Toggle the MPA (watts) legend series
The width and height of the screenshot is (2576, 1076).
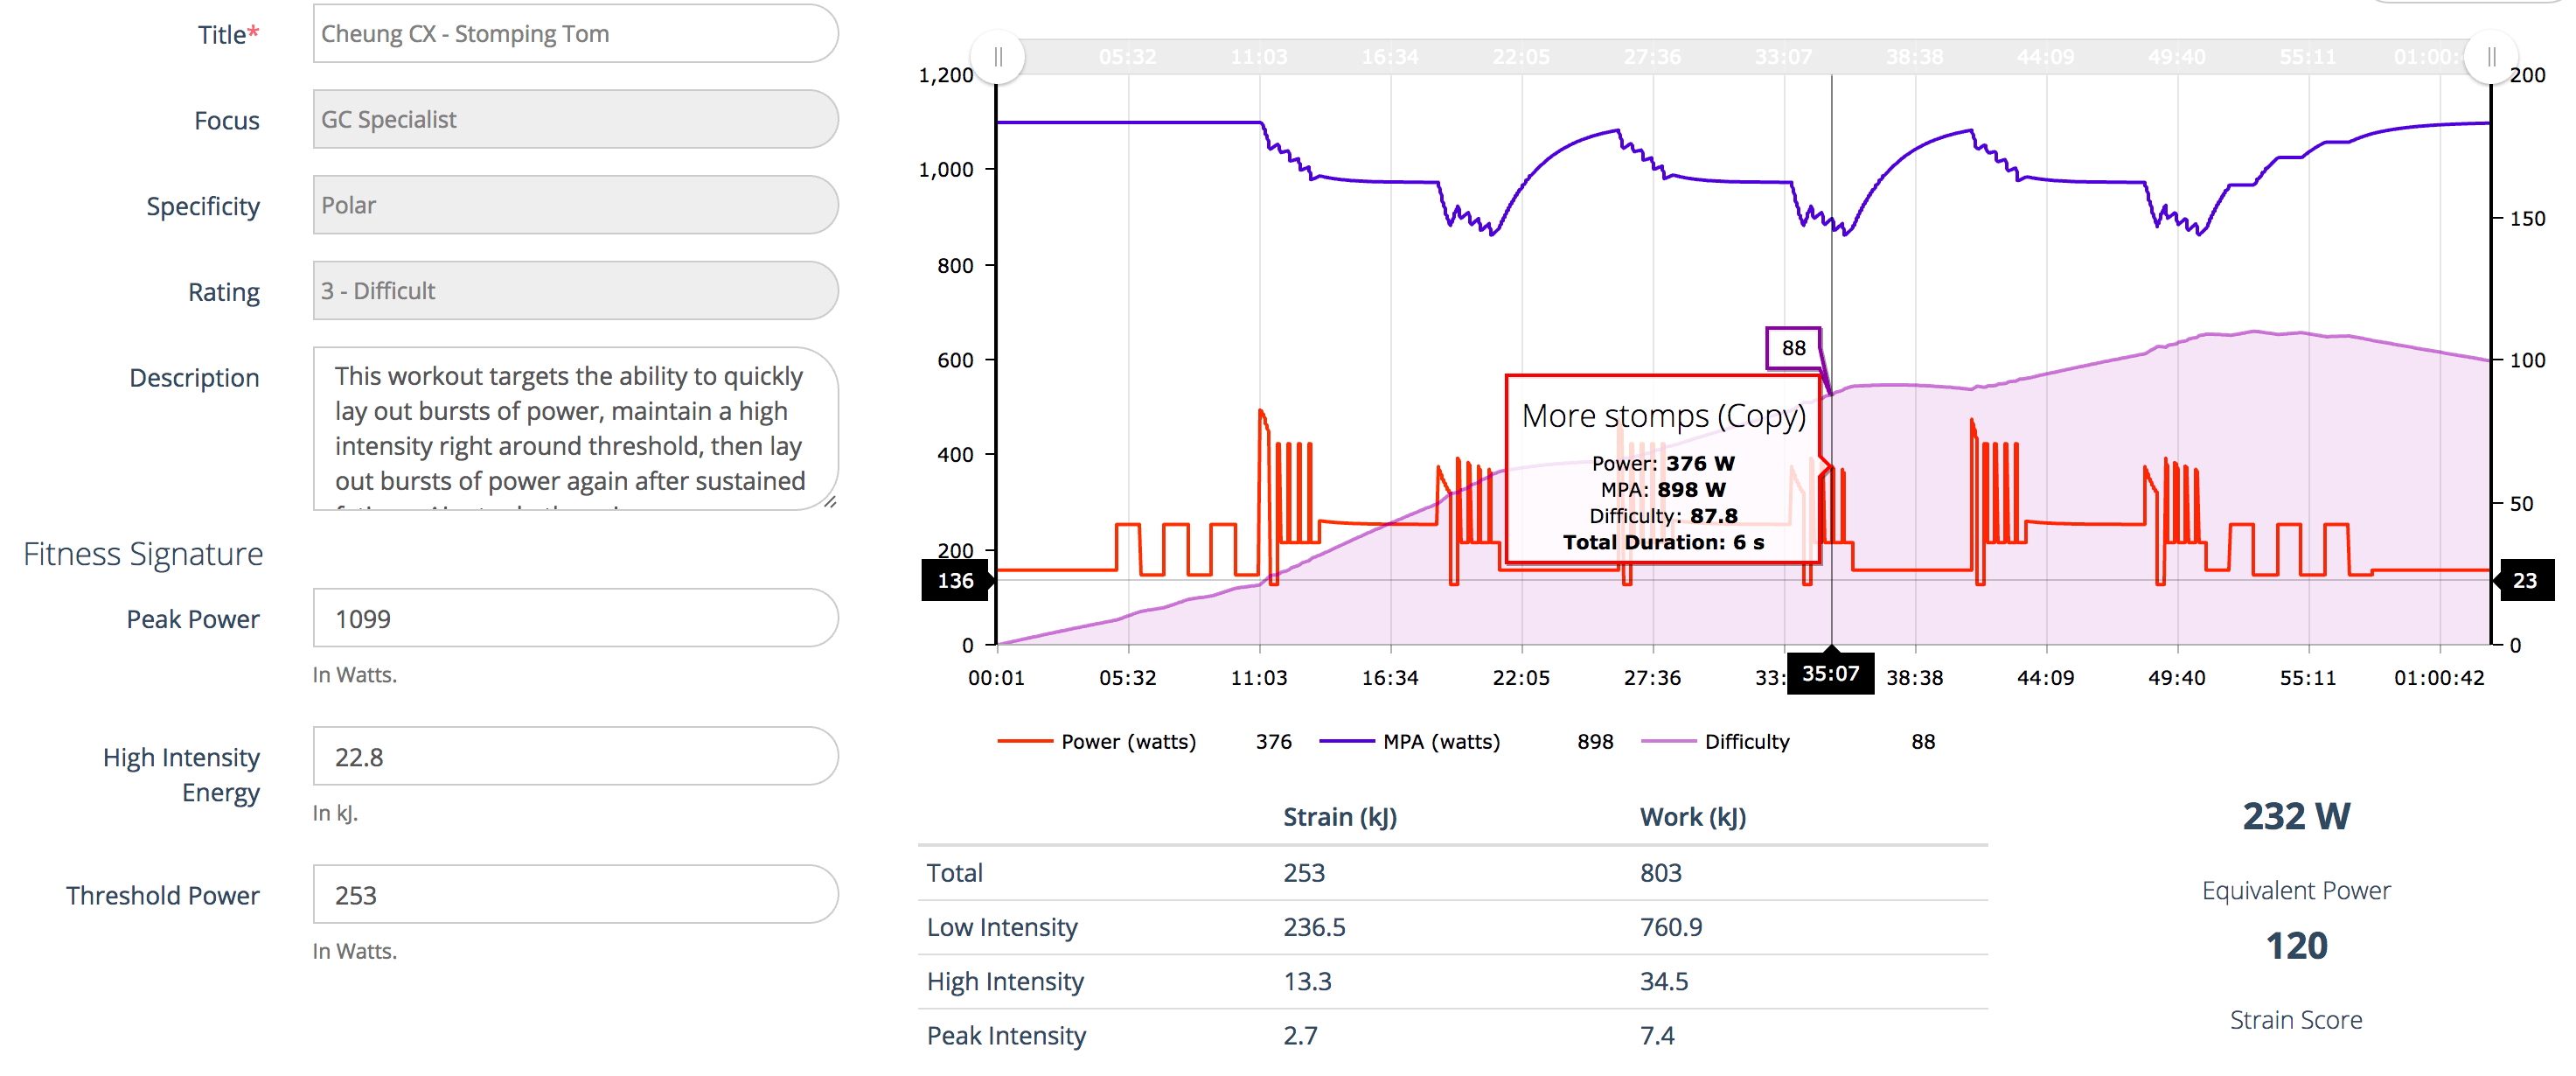[1440, 742]
